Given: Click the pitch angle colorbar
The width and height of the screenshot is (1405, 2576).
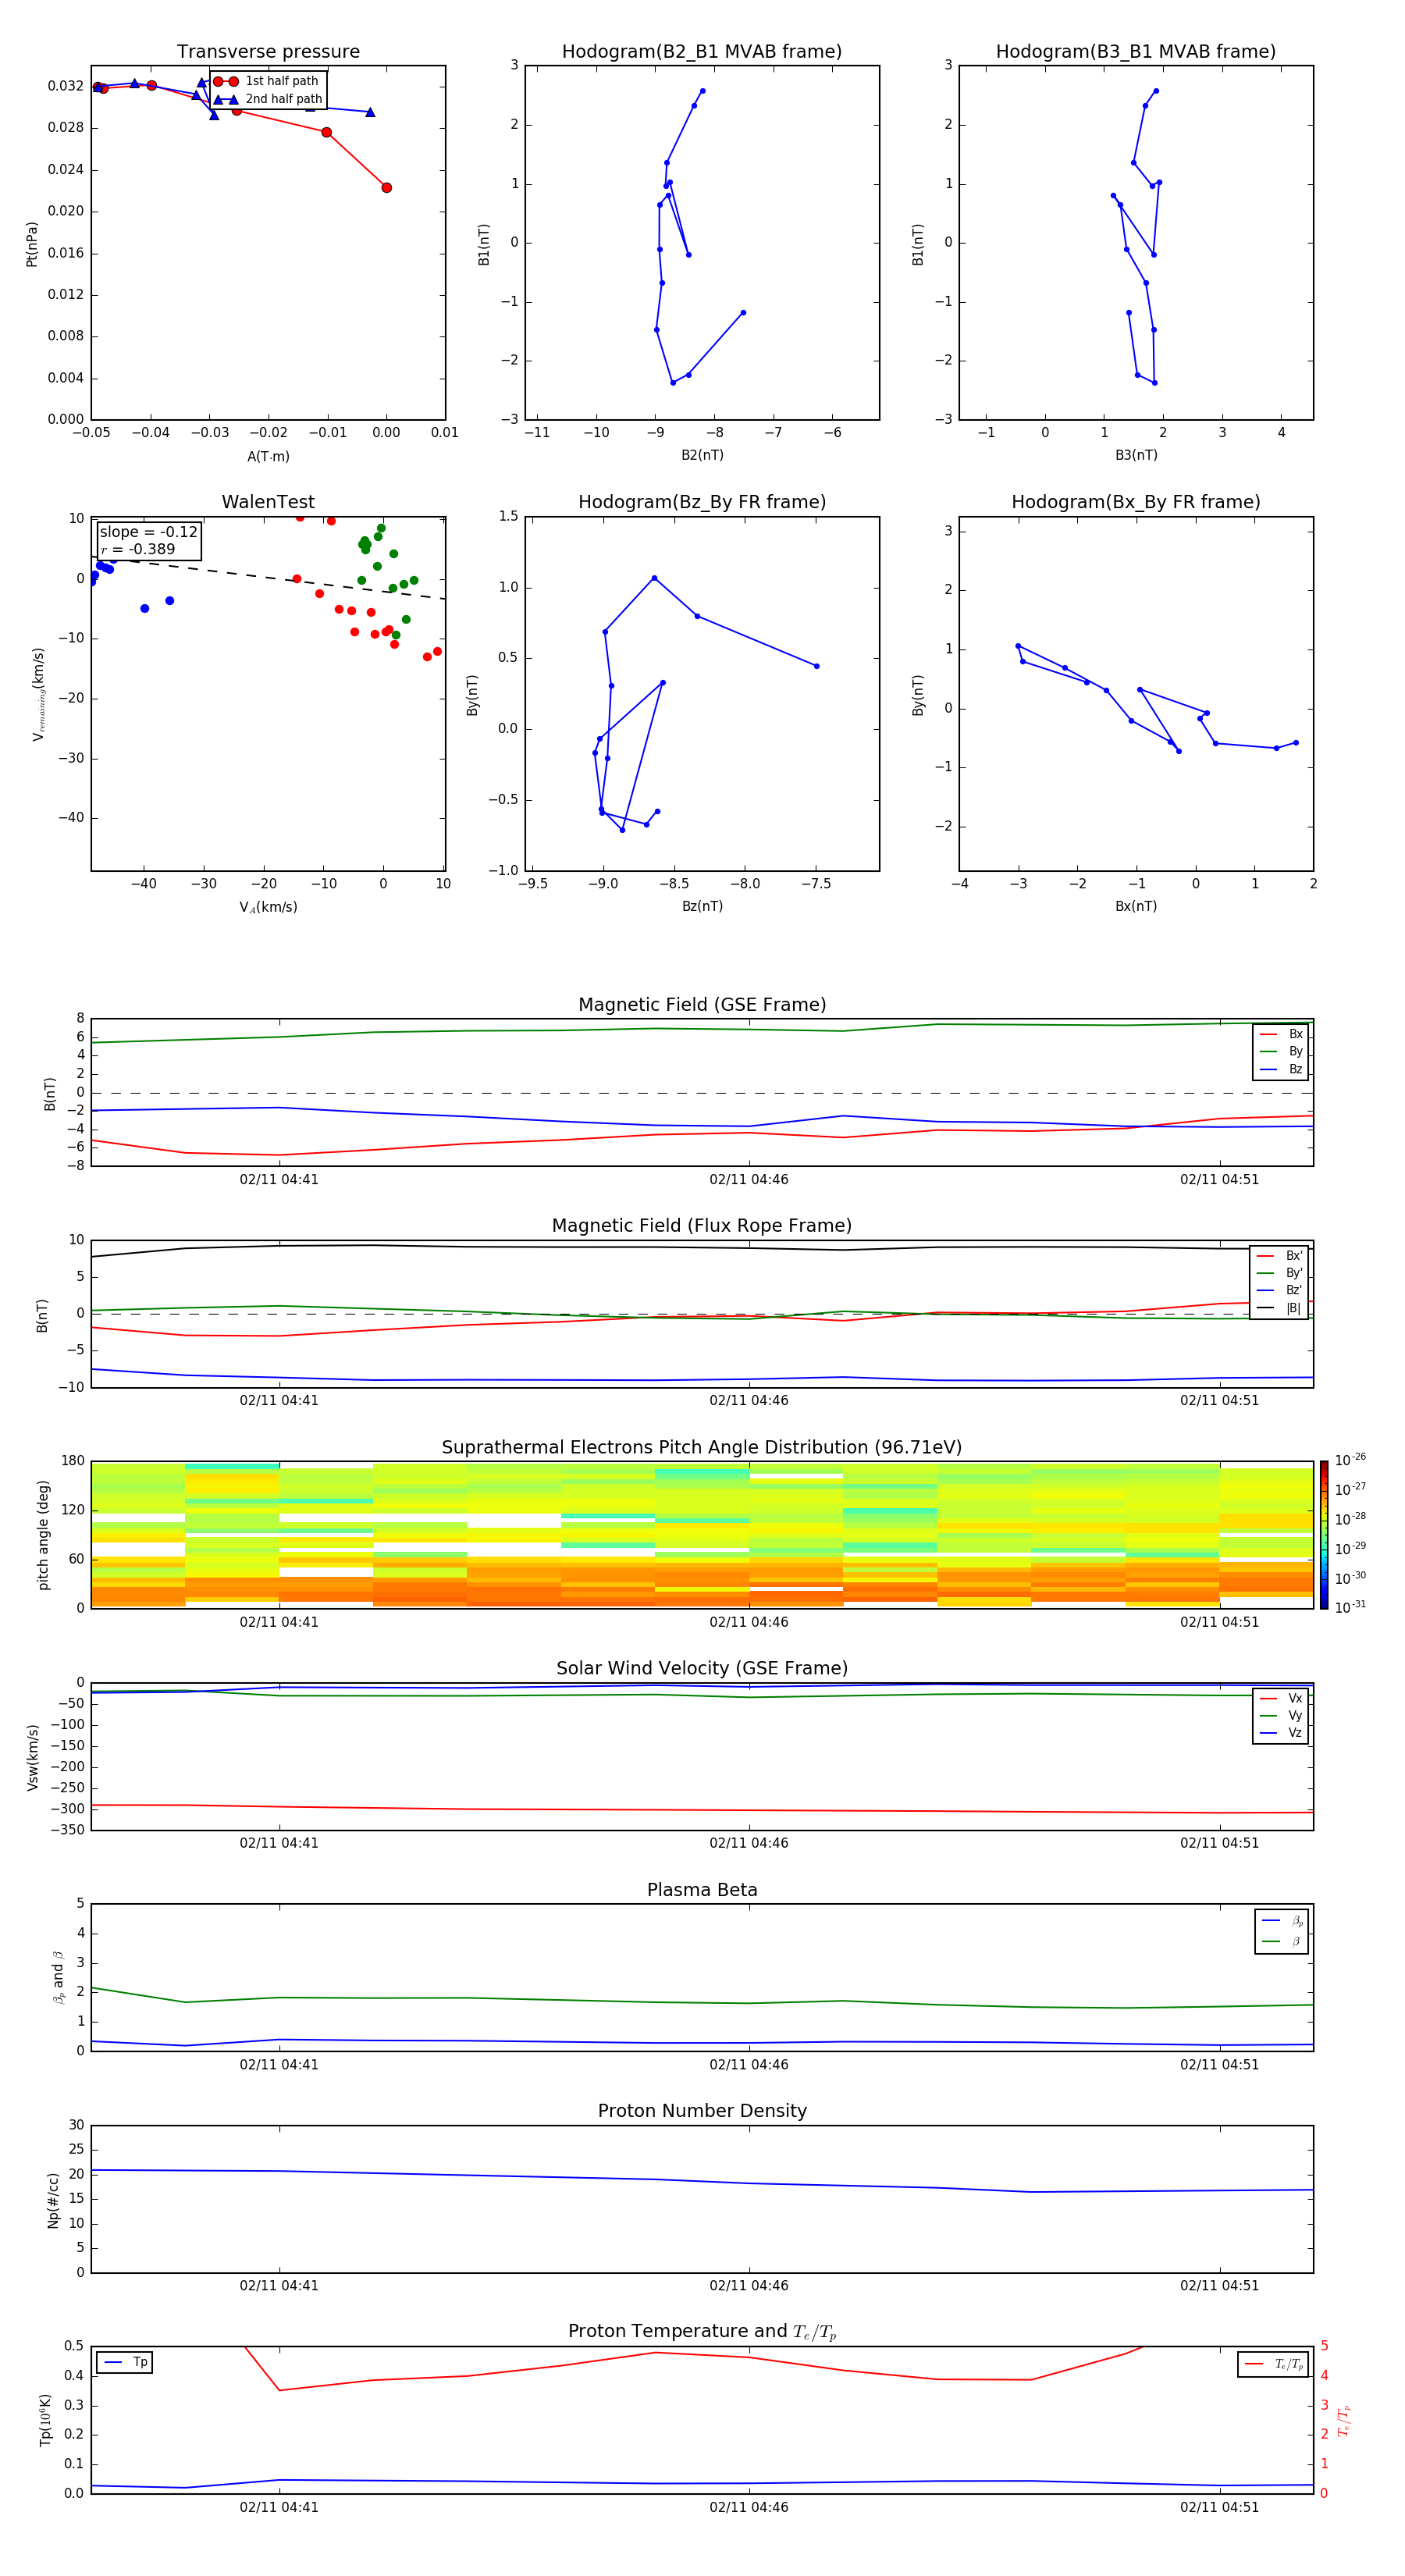Looking at the screenshot, I should point(1323,1535).
